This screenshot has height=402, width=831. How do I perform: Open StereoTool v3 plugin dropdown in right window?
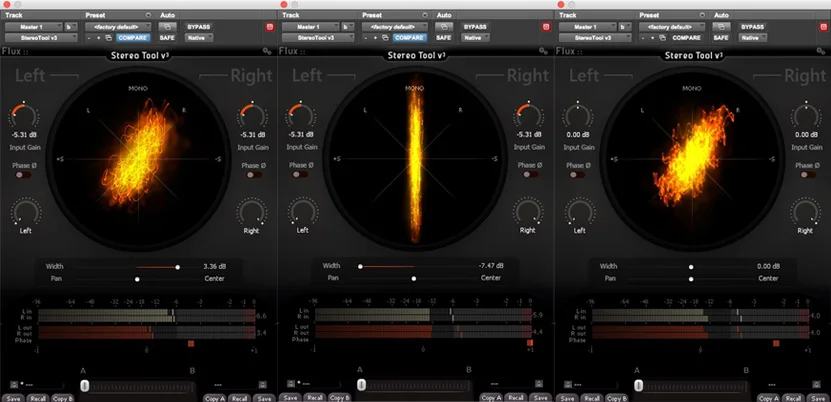click(x=595, y=38)
